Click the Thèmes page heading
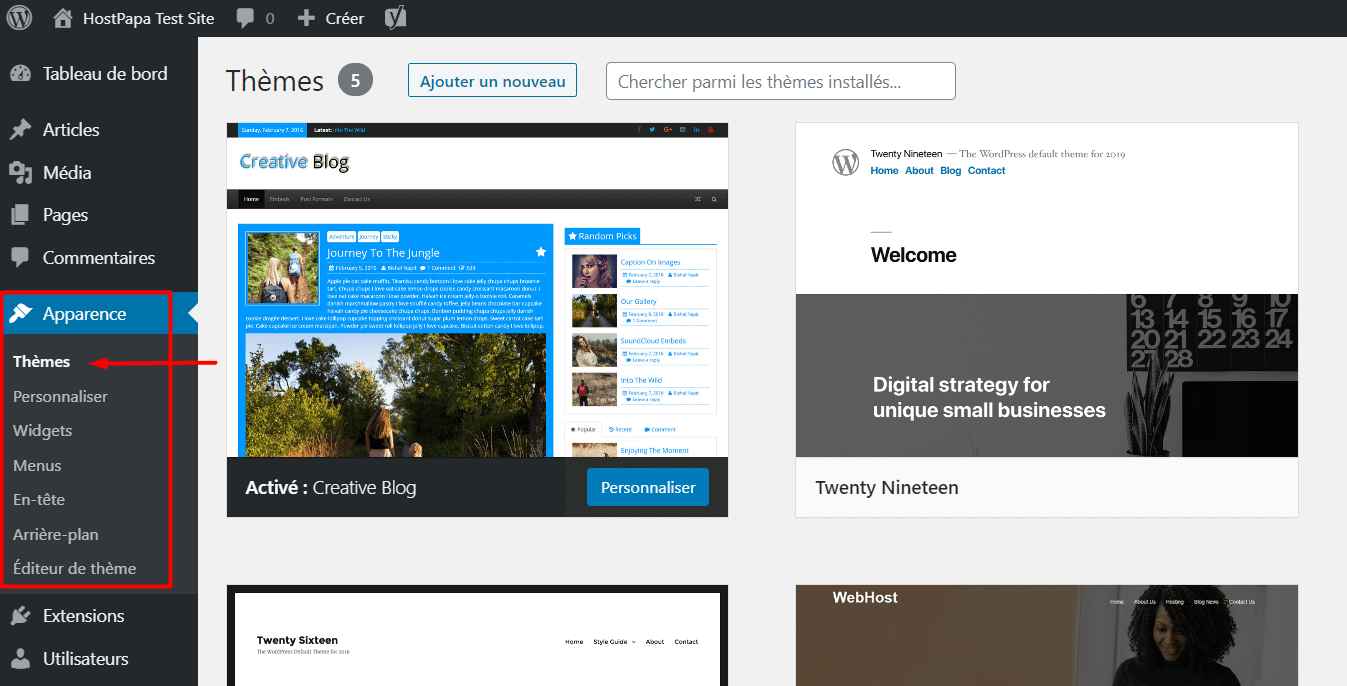The height and width of the screenshot is (686, 1347). click(275, 81)
